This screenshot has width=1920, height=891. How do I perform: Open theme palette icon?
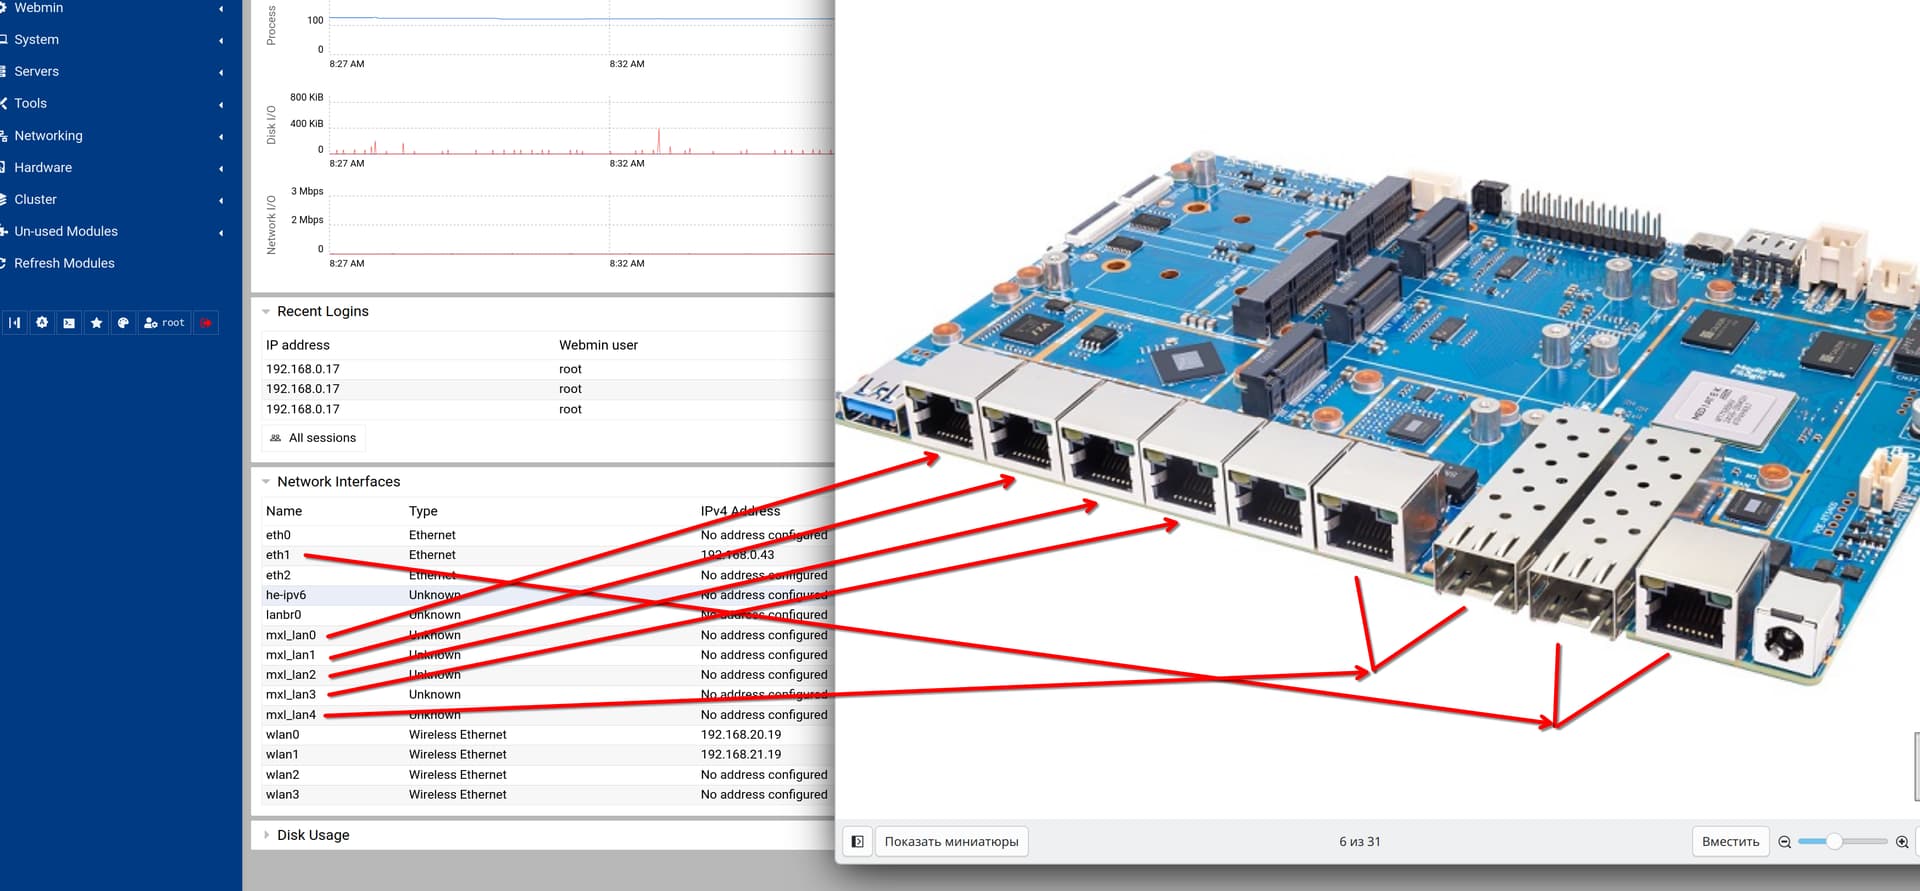123,323
